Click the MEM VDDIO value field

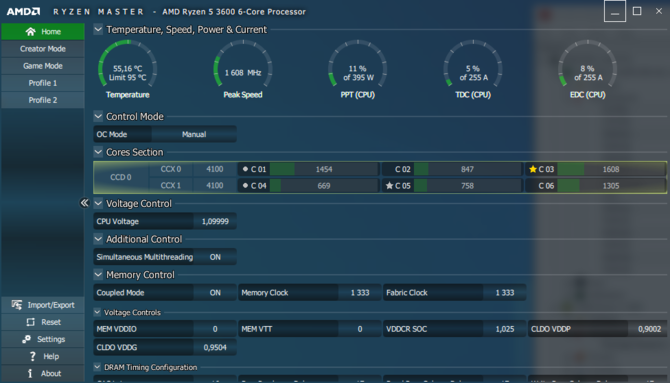pyautogui.click(x=215, y=329)
